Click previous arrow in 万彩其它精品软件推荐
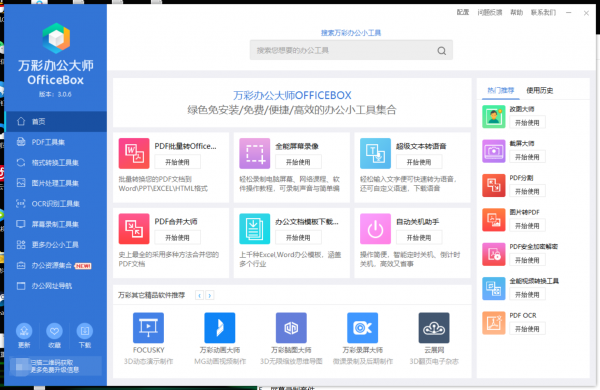Viewport: 600px width, 390px height. coord(199,295)
